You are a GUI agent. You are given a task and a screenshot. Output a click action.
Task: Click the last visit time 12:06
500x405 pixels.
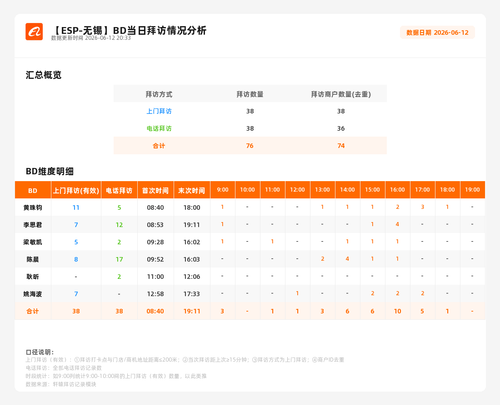[192, 277]
